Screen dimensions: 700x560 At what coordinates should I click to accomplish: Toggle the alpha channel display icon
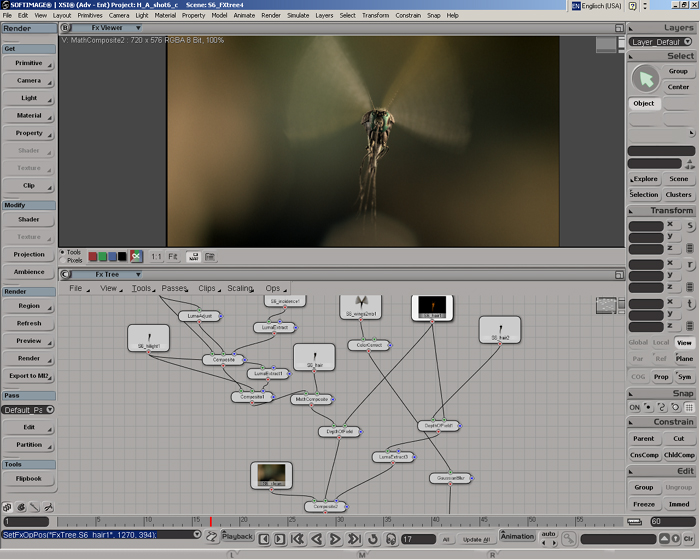[x=136, y=257]
